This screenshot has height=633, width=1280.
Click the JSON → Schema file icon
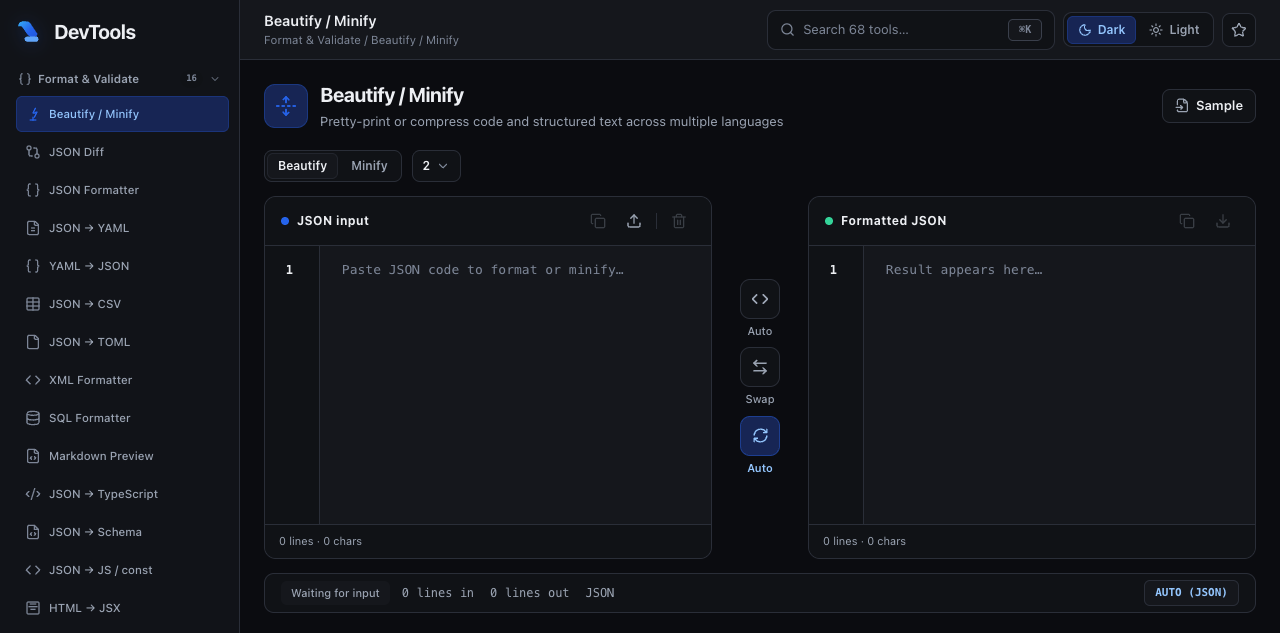click(33, 532)
